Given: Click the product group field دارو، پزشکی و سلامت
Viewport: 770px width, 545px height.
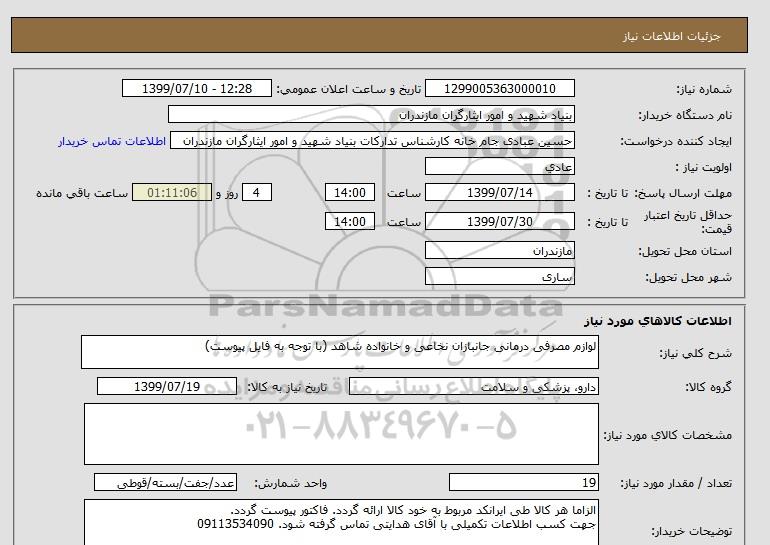Looking at the screenshot, I should 473,386.
